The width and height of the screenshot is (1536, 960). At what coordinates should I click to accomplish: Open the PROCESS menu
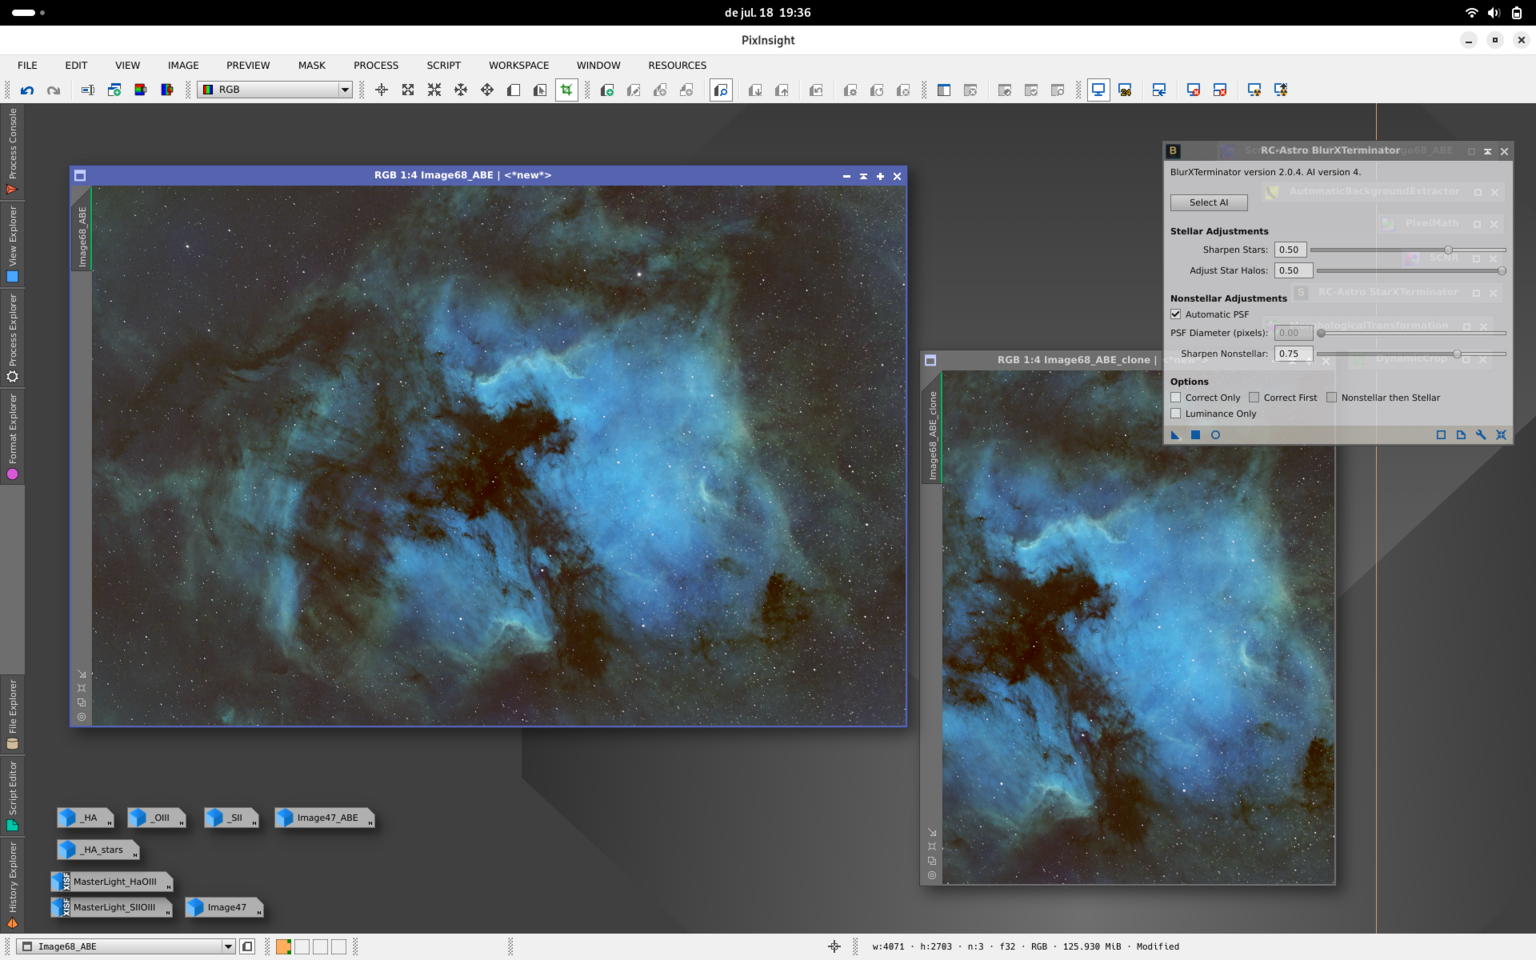coord(376,65)
